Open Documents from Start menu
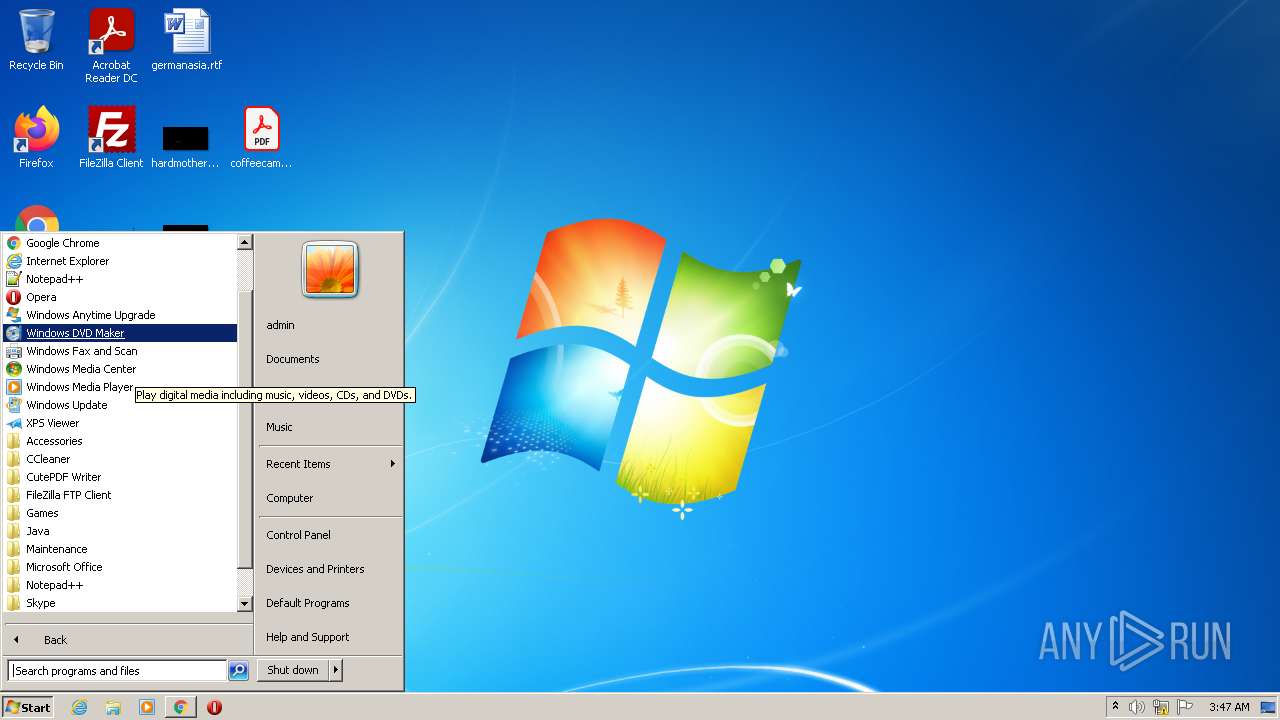The image size is (1280, 720). tap(330, 359)
